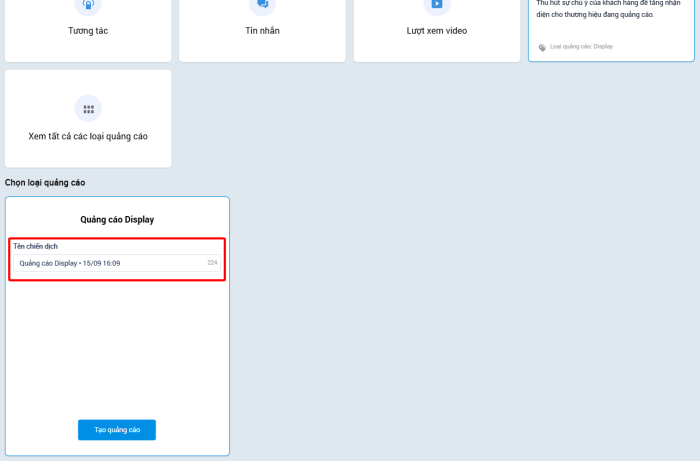The height and width of the screenshot is (461, 700).
Task: Choose the Tương tác card label
Action: [x=88, y=31]
